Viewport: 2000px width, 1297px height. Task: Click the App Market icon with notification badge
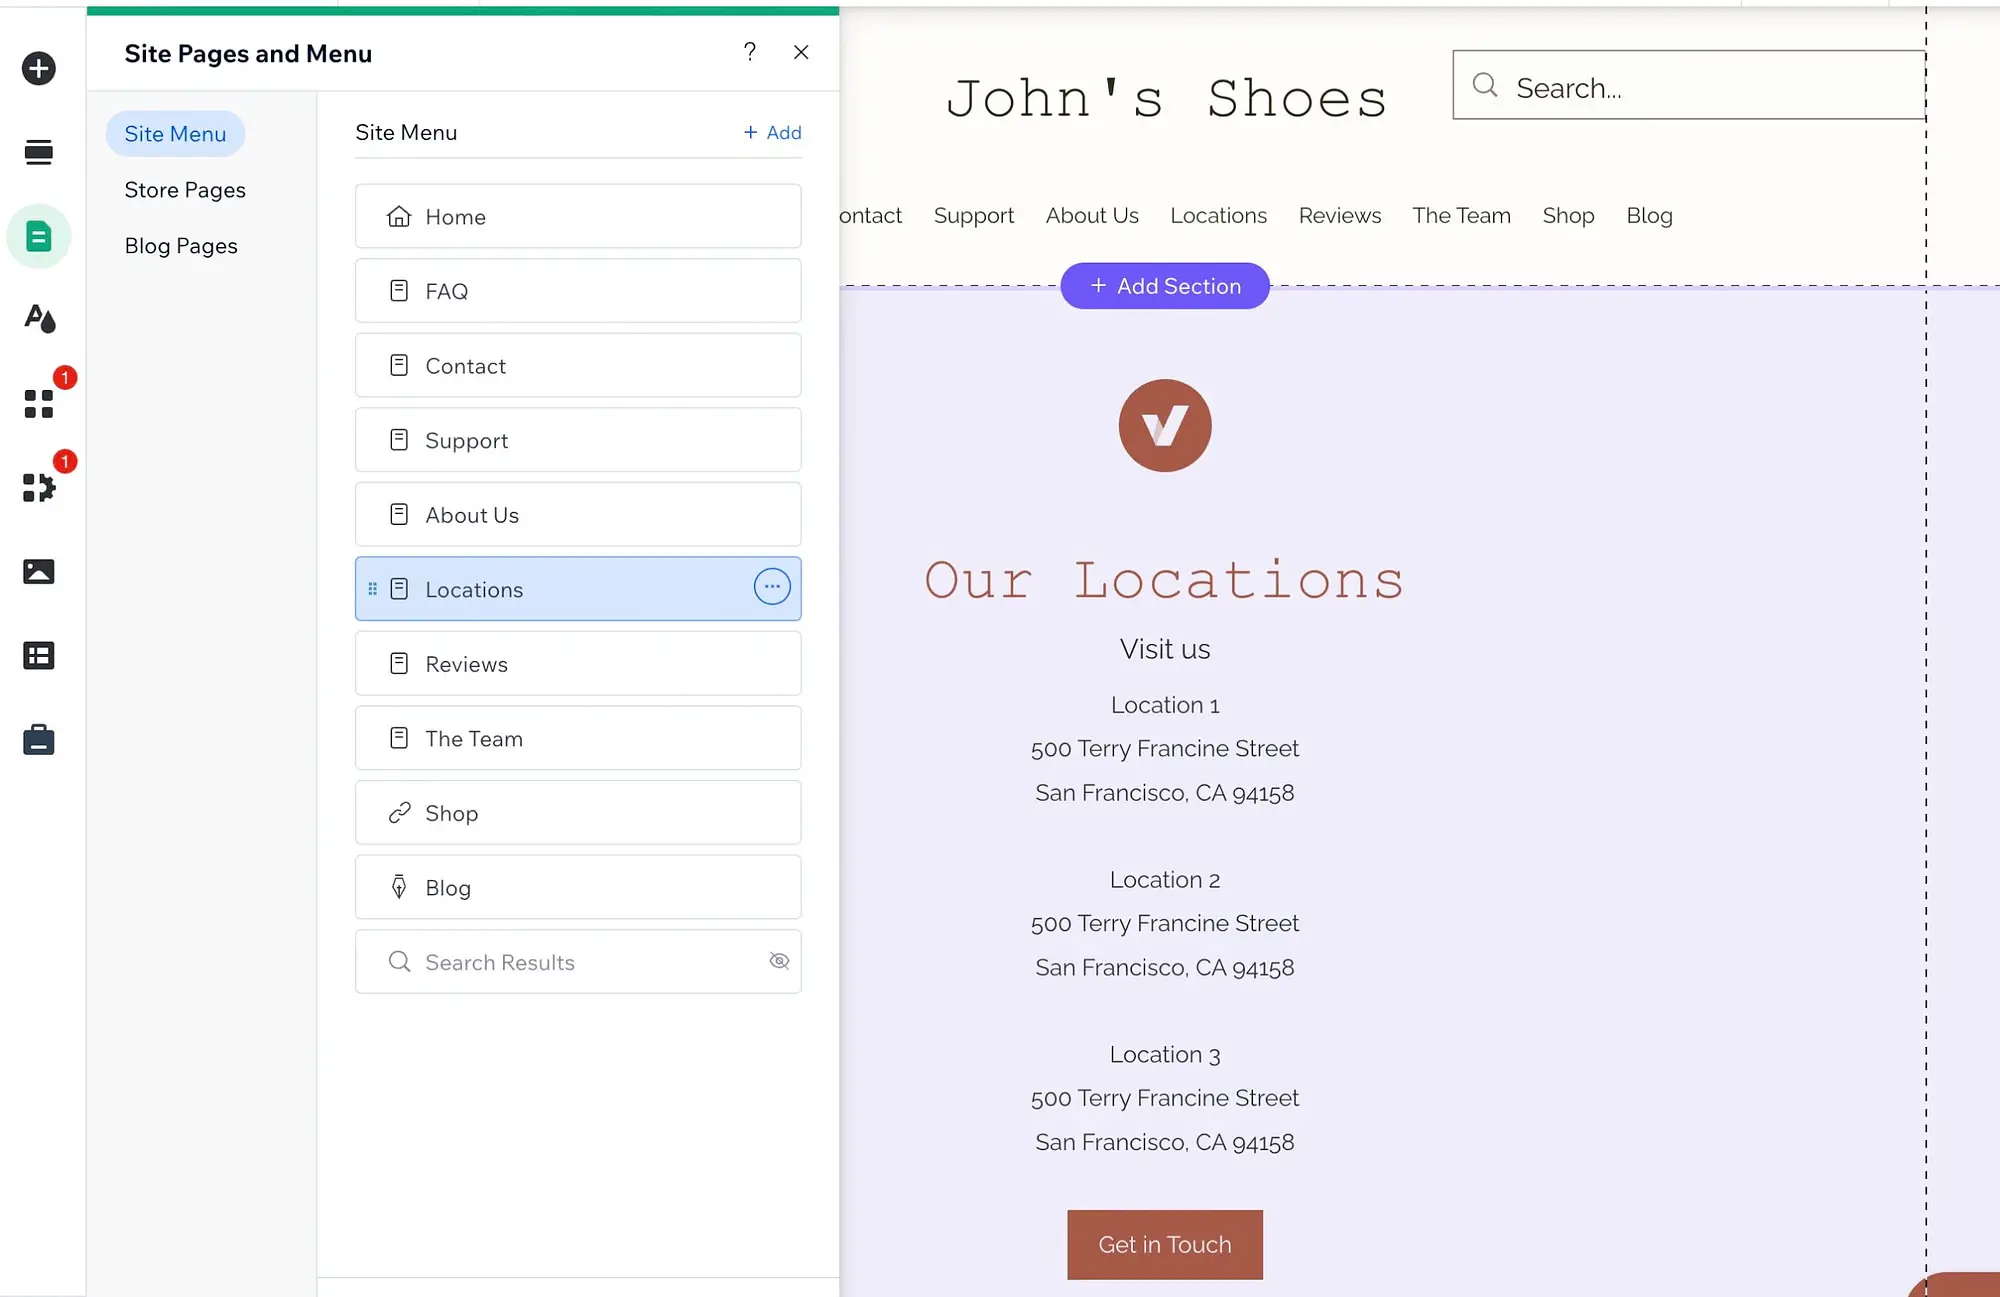39,402
